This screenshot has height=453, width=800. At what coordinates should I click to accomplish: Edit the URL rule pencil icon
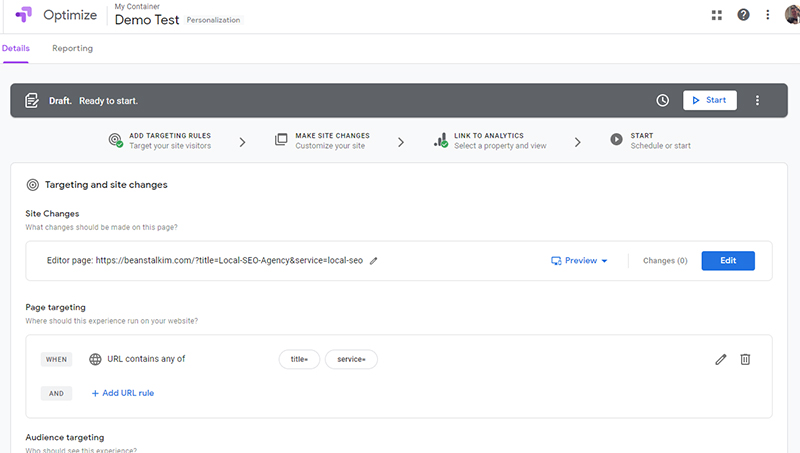pos(720,360)
